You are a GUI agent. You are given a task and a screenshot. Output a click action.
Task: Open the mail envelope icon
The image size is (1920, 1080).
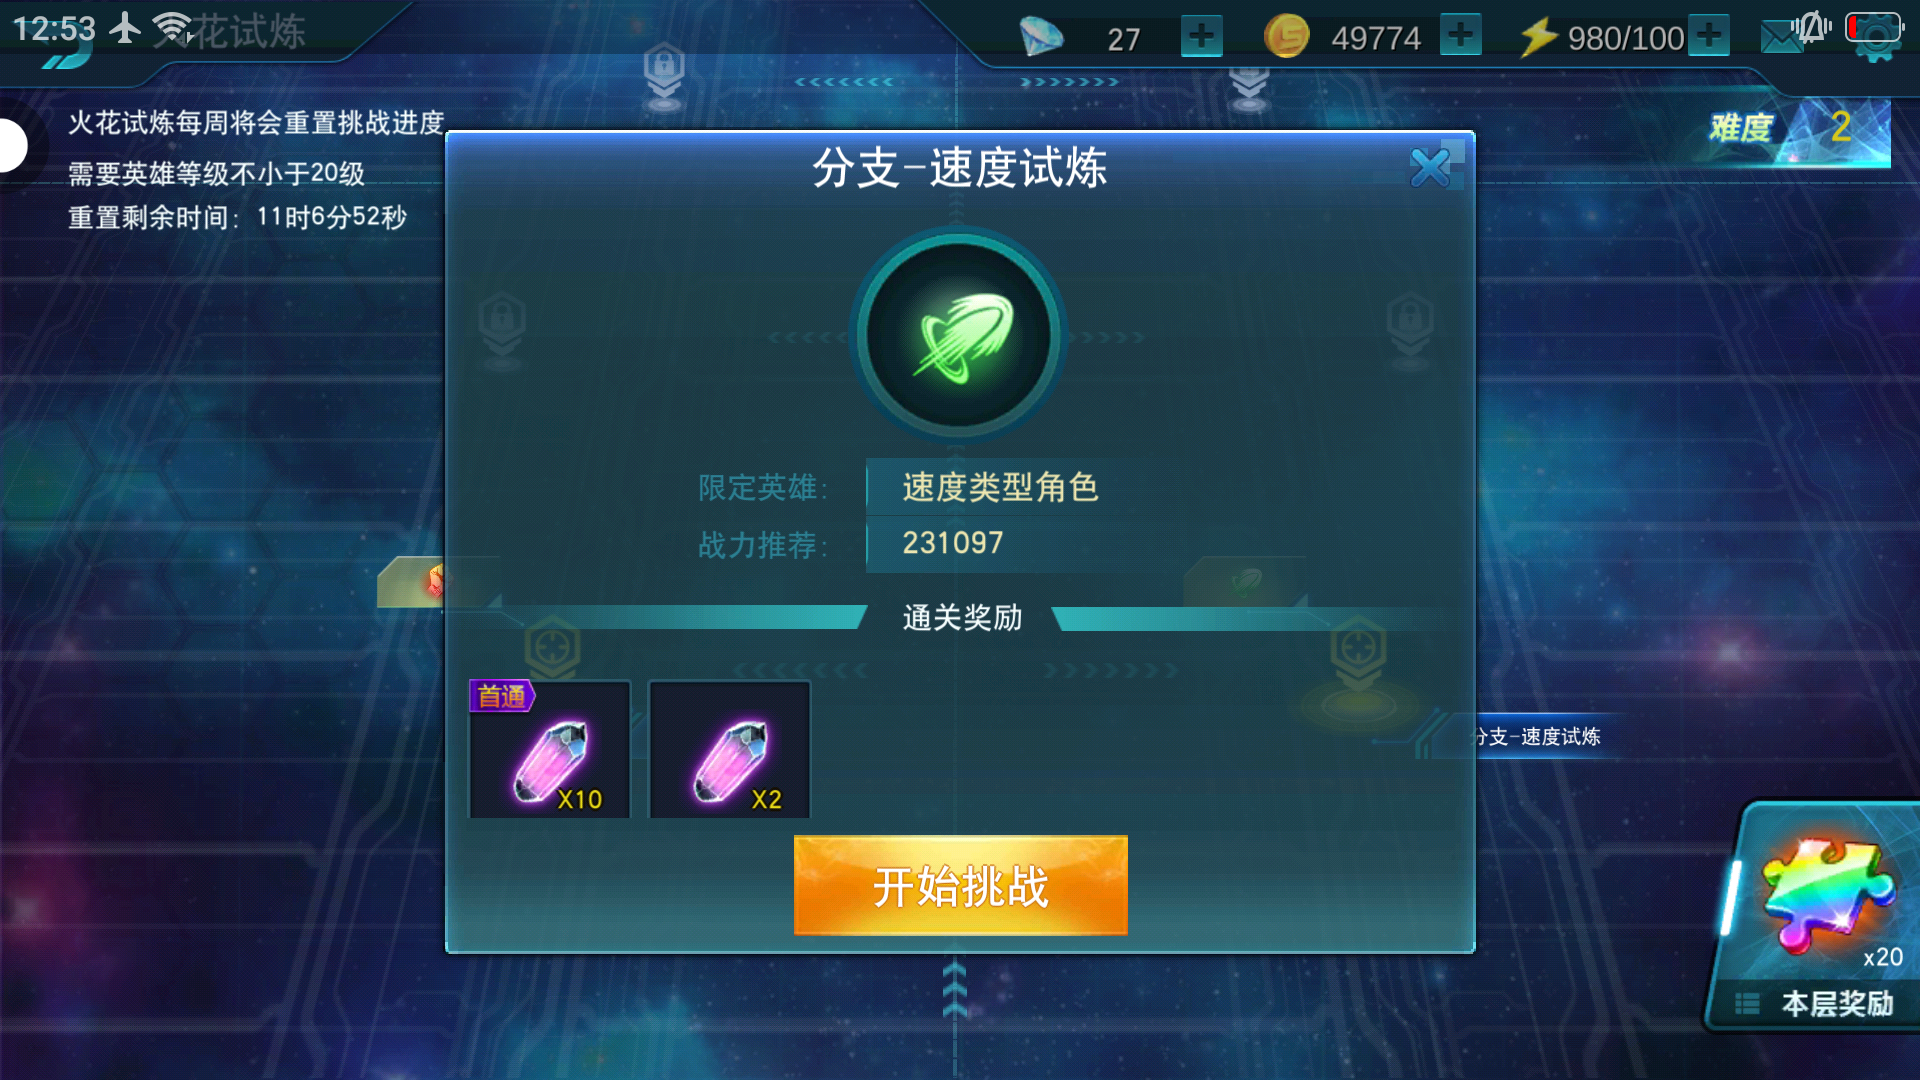click(x=1781, y=38)
